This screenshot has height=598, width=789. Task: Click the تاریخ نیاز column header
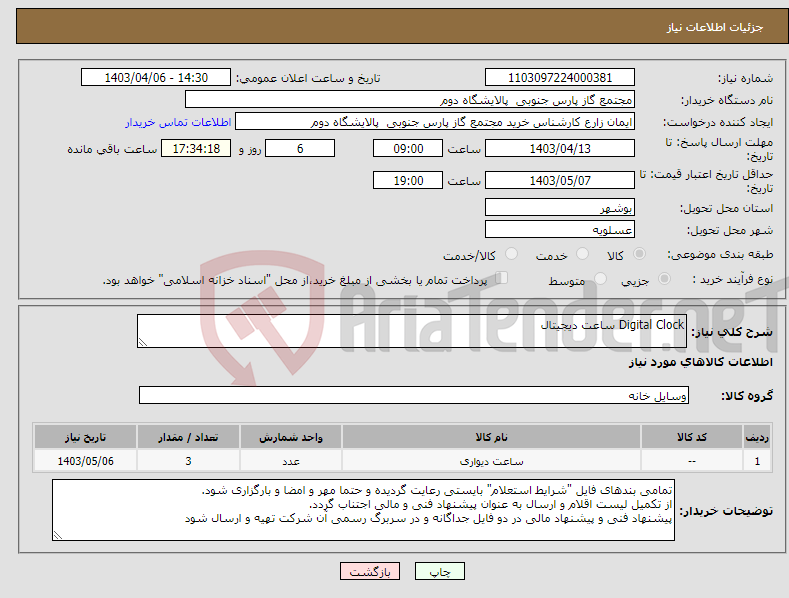click(85, 437)
